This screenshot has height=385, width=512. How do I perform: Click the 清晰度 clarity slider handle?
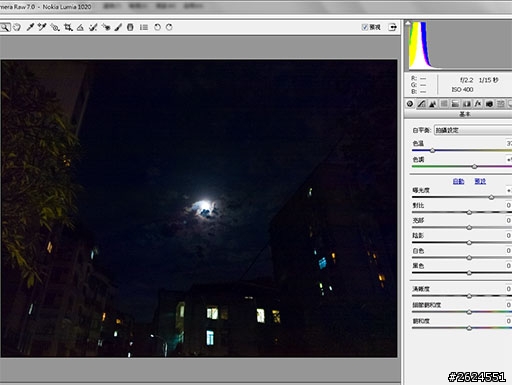[x=469, y=296]
